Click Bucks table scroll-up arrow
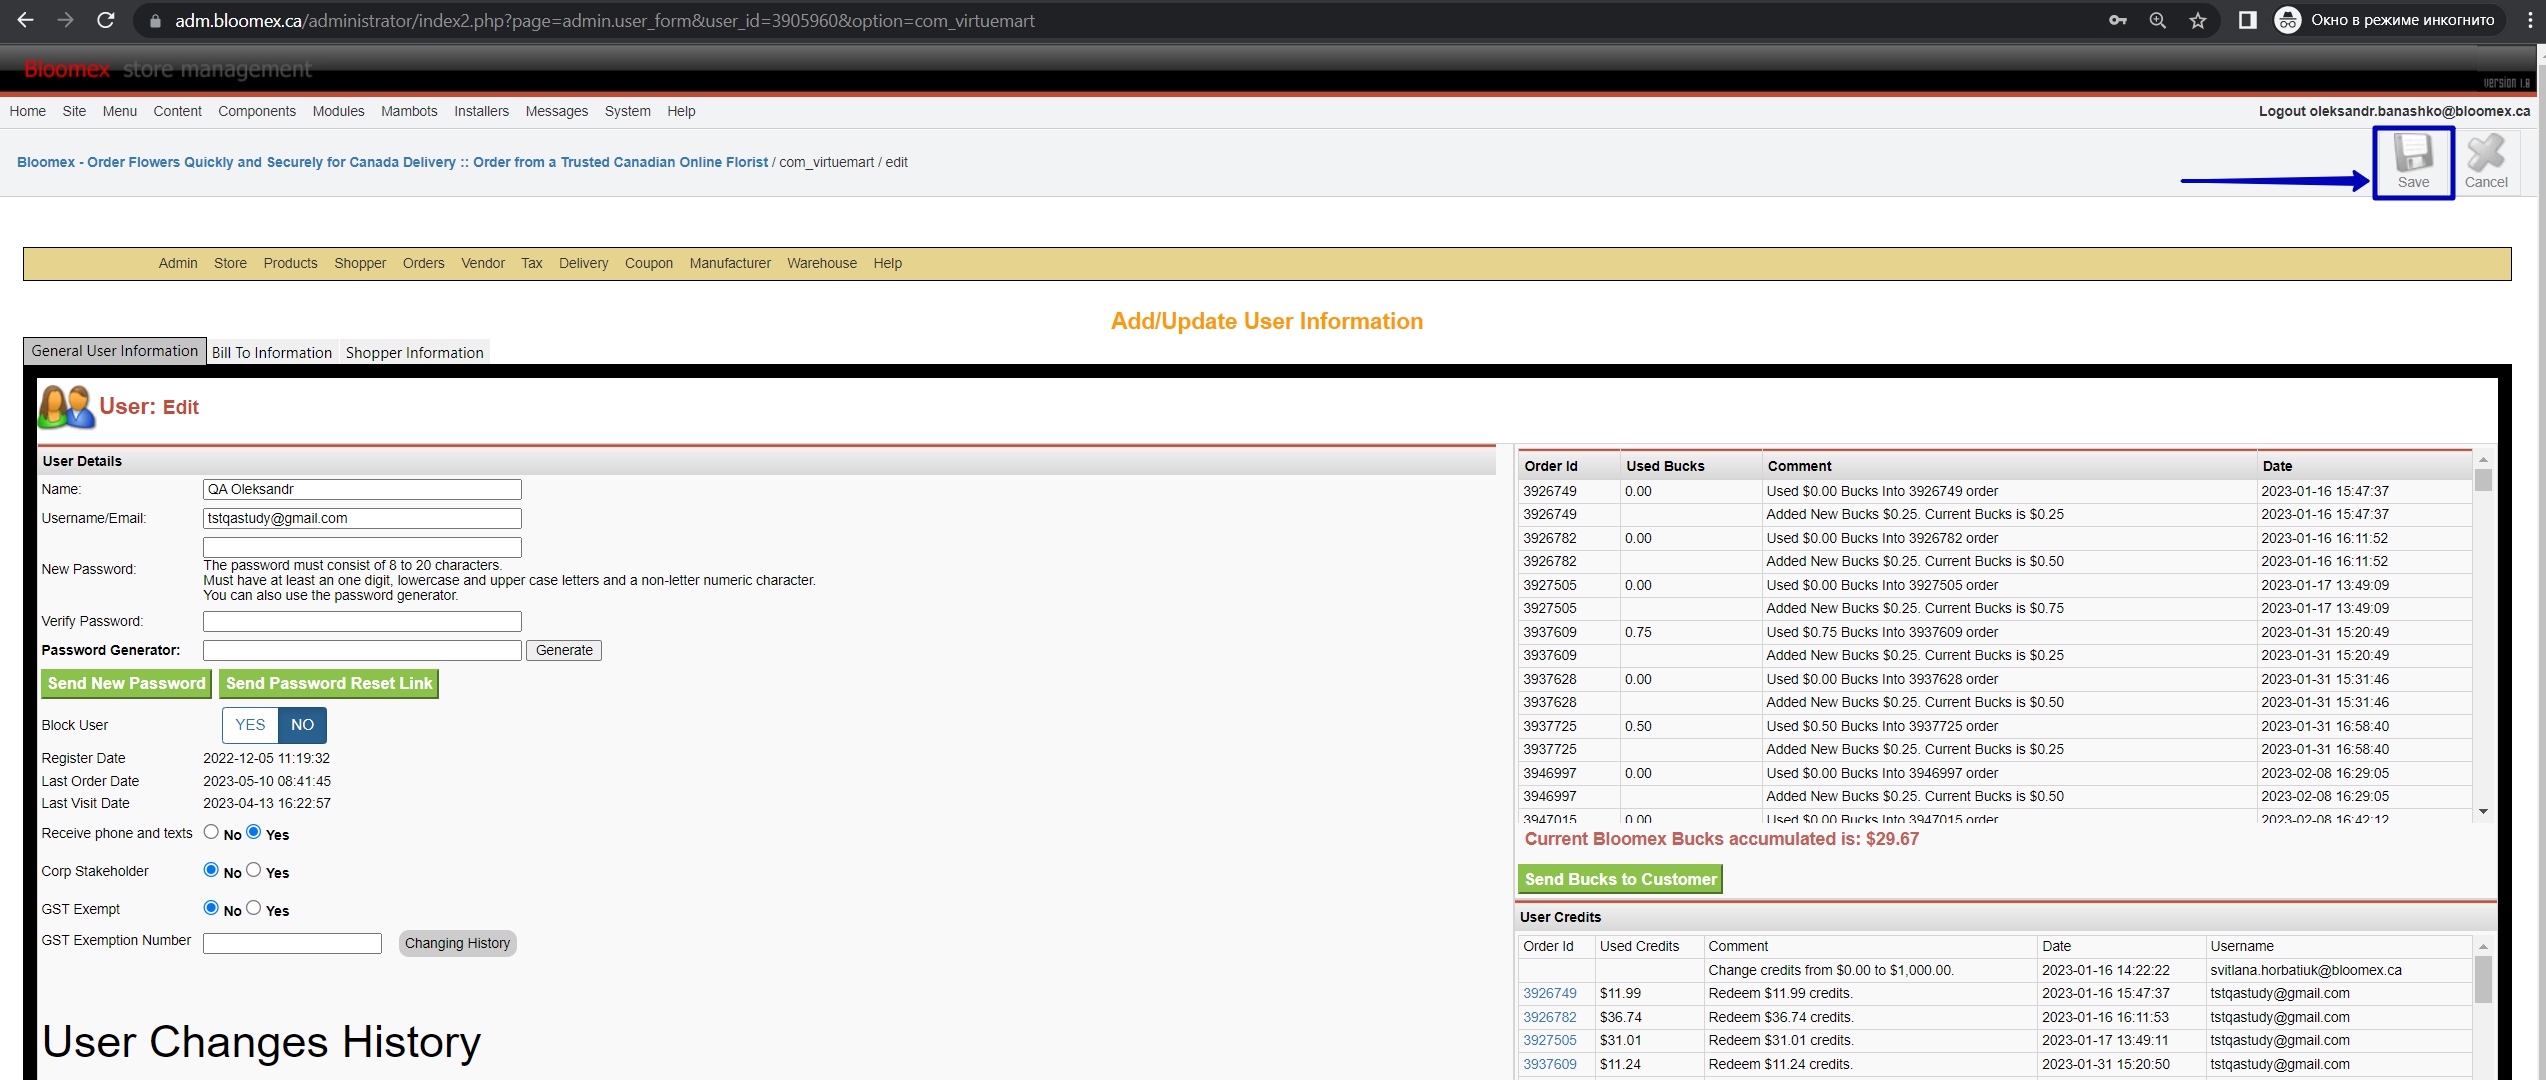Screen dimensions: 2546x1080 2483,459
